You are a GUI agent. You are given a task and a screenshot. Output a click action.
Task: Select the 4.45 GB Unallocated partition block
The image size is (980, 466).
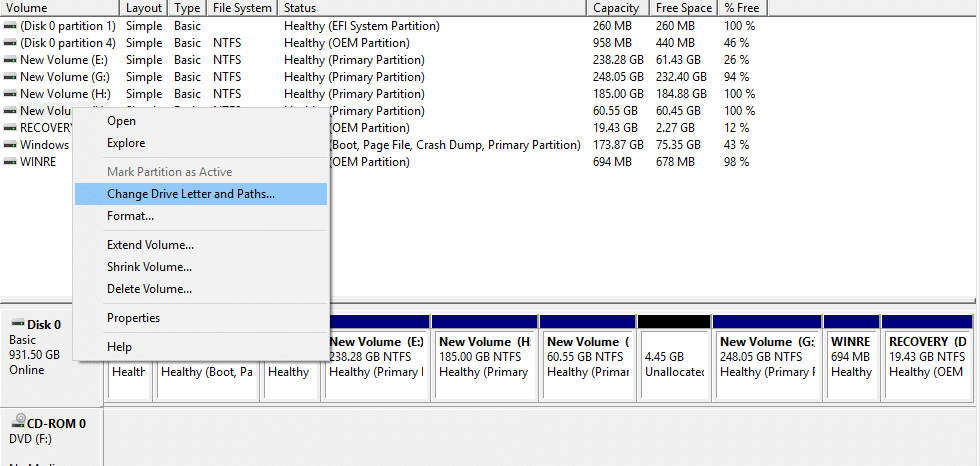(673, 365)
